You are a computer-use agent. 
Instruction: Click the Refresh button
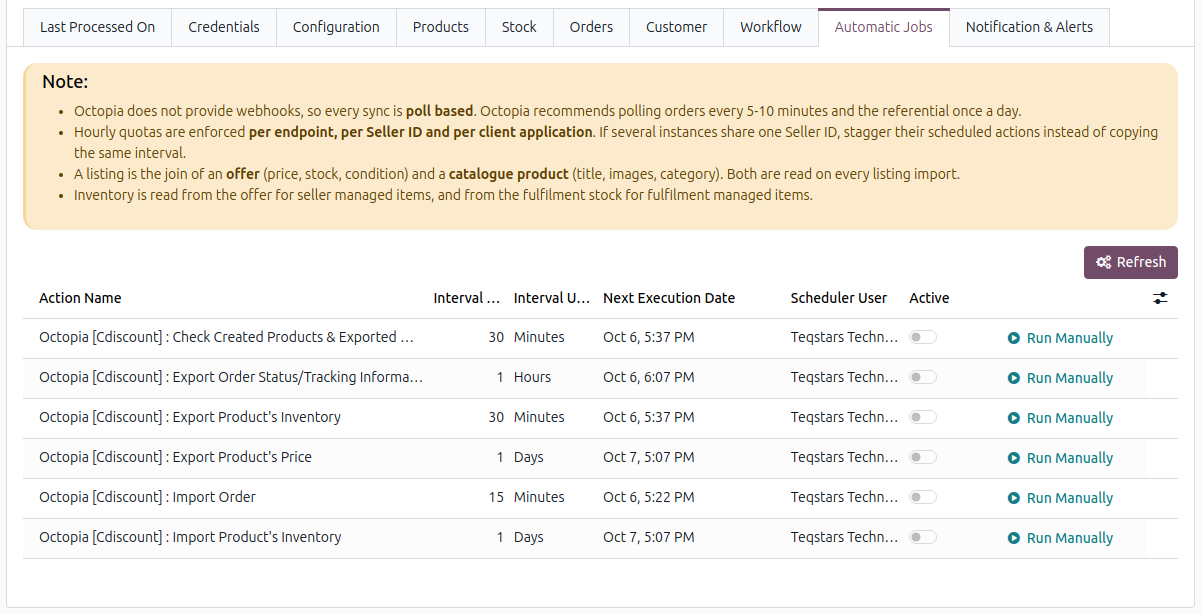(1131, 262)
